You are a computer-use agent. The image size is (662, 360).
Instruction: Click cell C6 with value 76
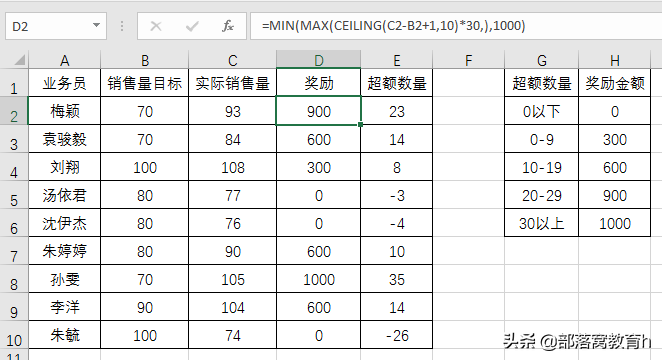coord(233,223)
